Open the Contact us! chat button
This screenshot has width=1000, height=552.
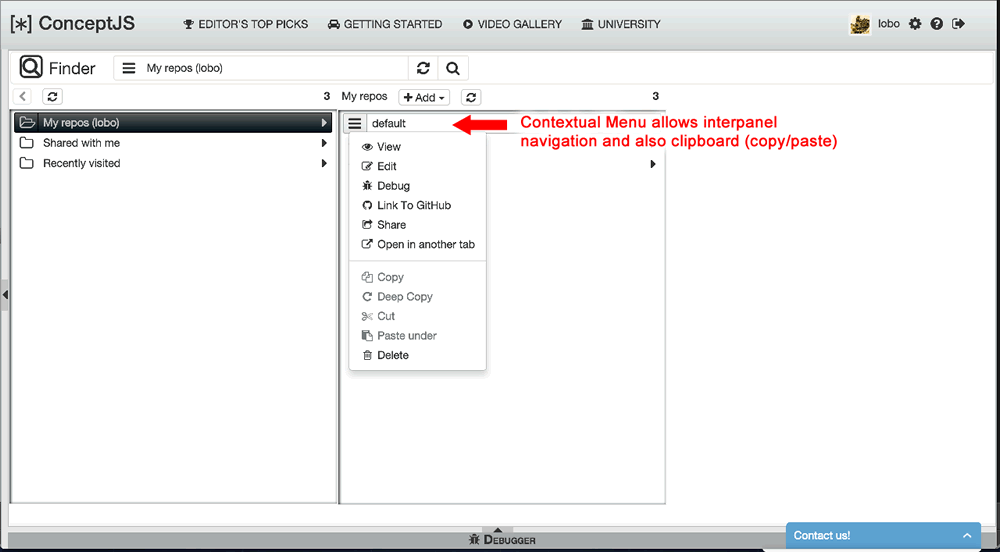click(x=883, y=536)
